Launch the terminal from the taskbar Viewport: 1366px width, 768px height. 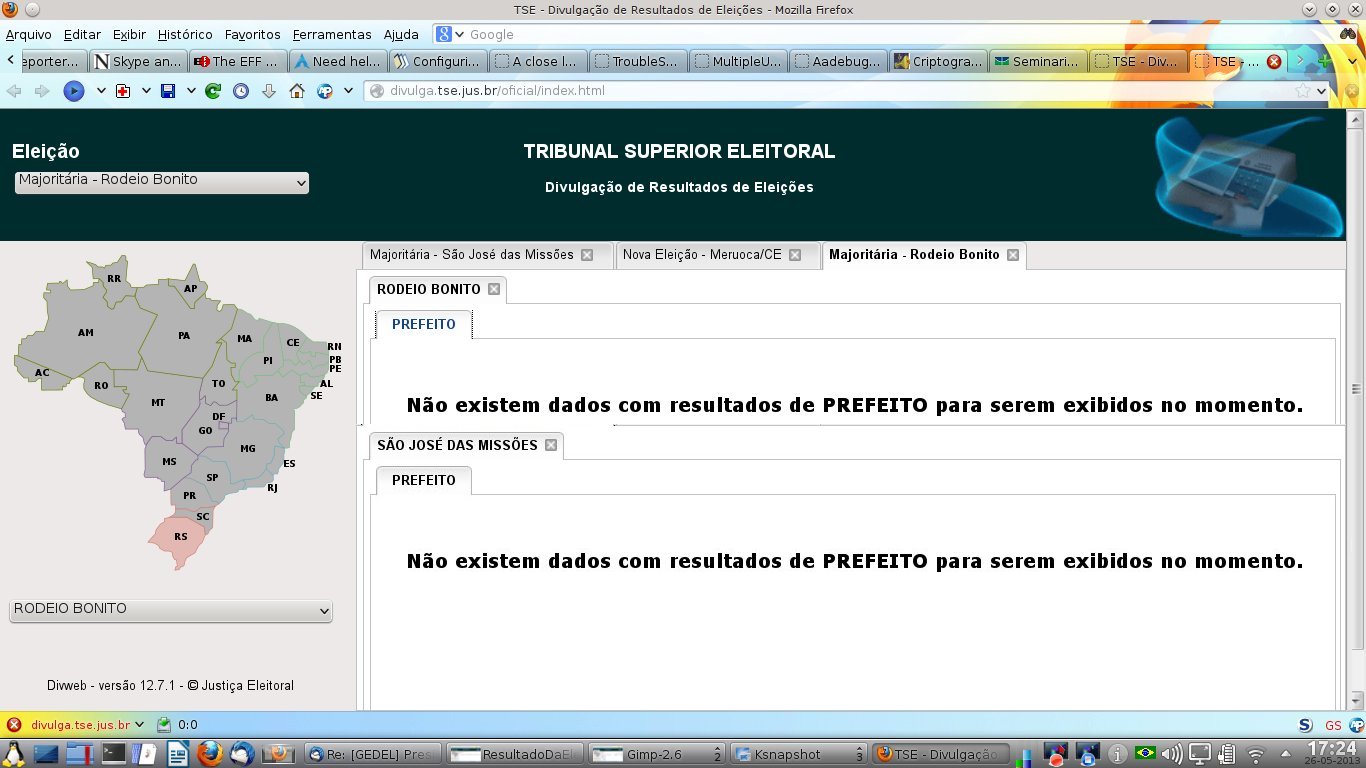pos(114,753)
